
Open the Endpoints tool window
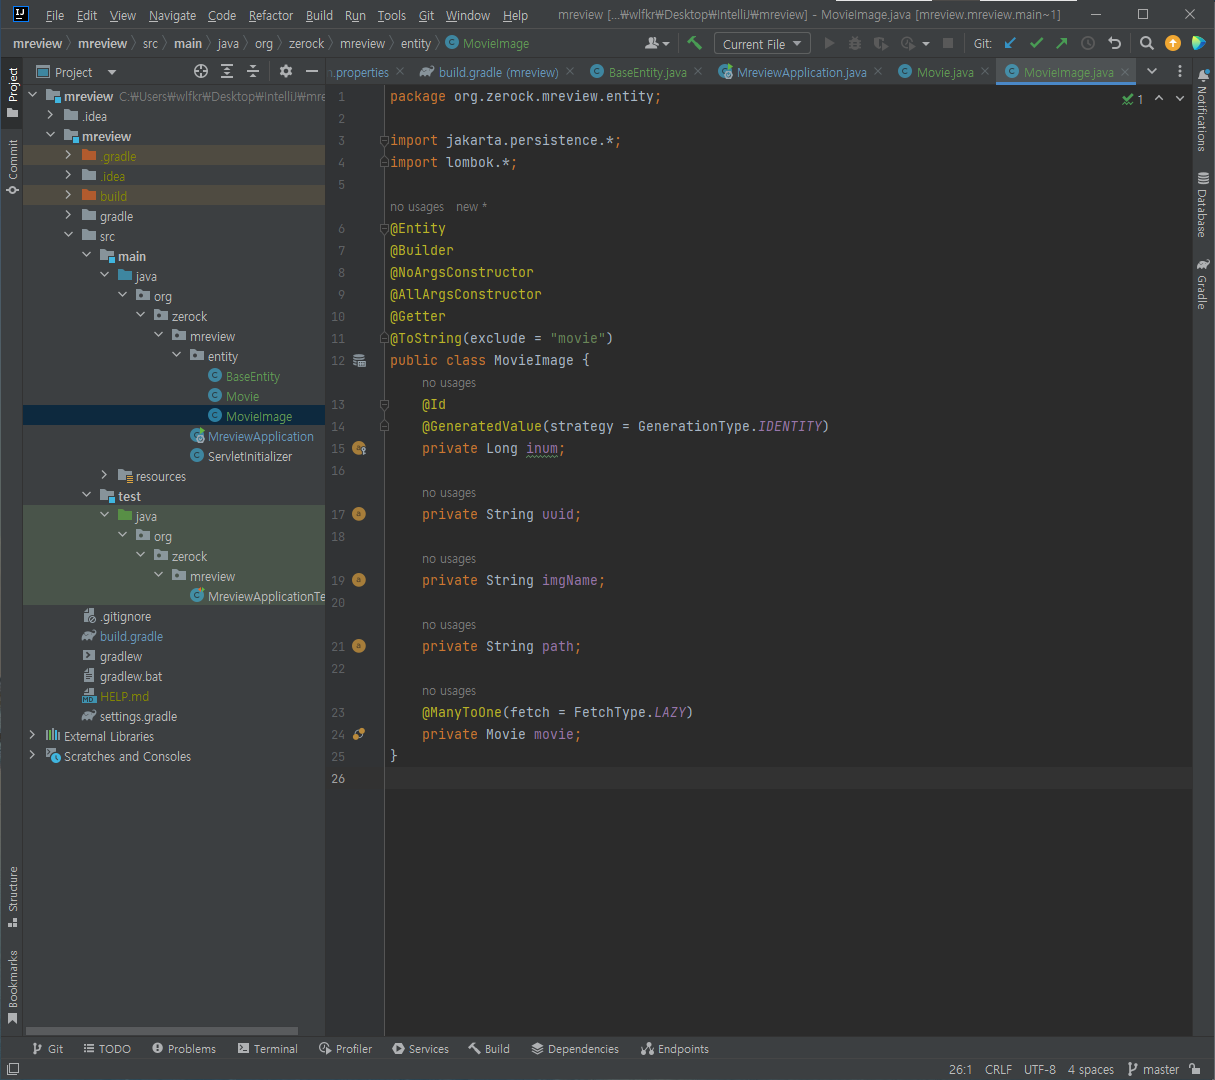(x=675, y=1049)
